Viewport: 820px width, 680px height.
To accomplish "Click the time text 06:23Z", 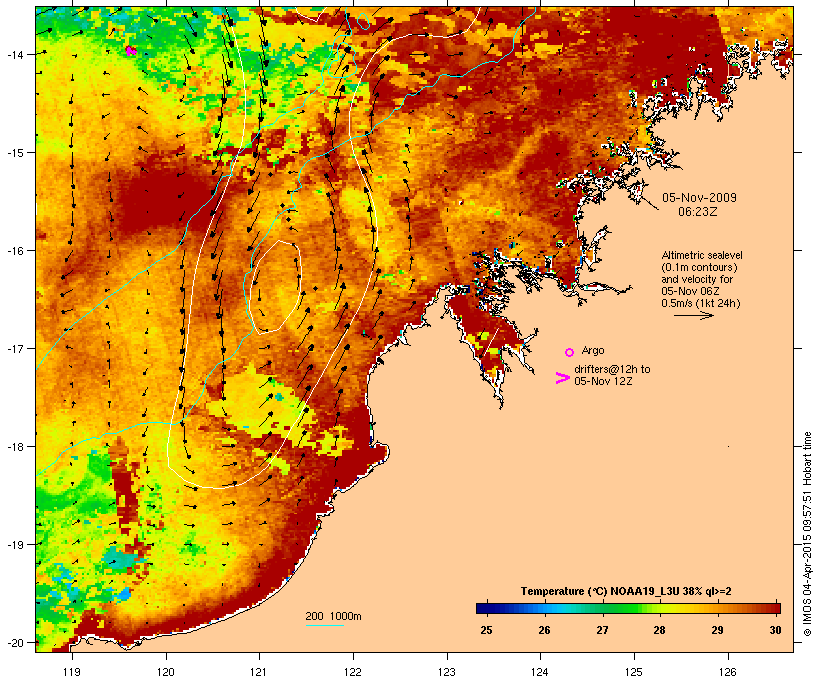I will [698, 212].
